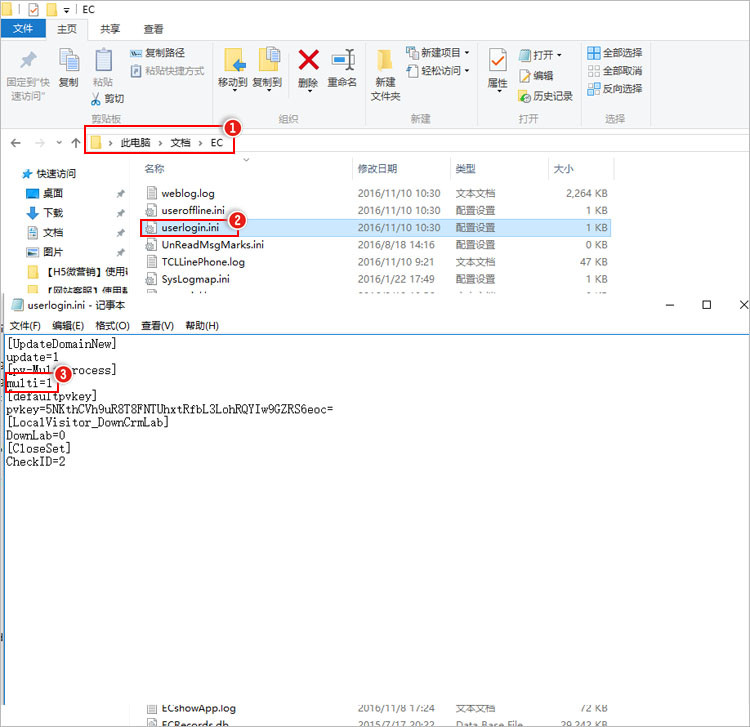Click Select none (全部取消)
Image resolution: width=750 pixels, height=727 pixels.
[x=615, y=71]
